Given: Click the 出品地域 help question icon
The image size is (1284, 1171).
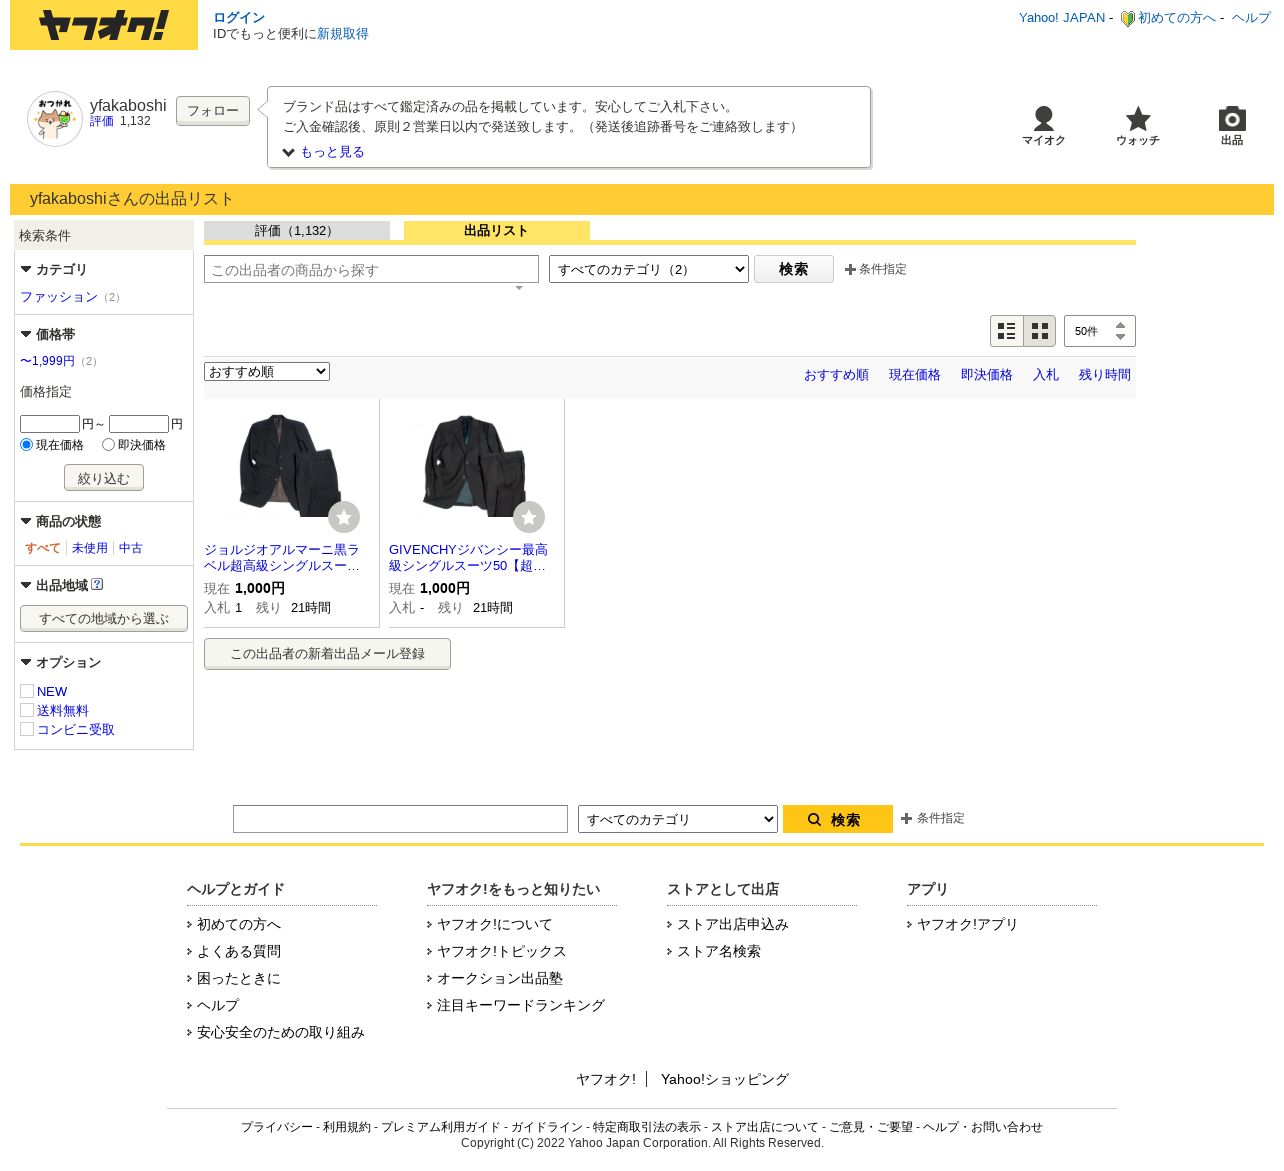Looking at the screenshot, I should tap(97, 584).
